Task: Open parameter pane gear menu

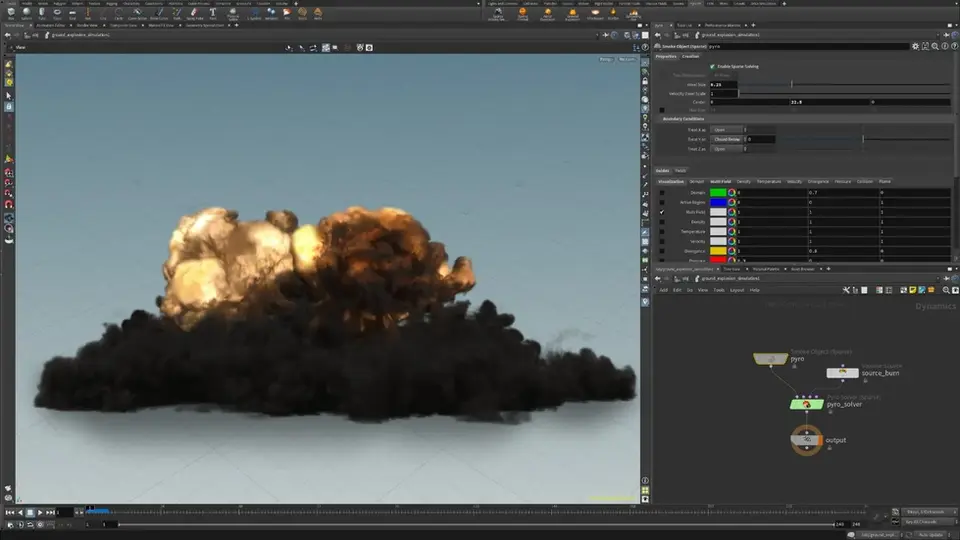Action: [915, 46]
